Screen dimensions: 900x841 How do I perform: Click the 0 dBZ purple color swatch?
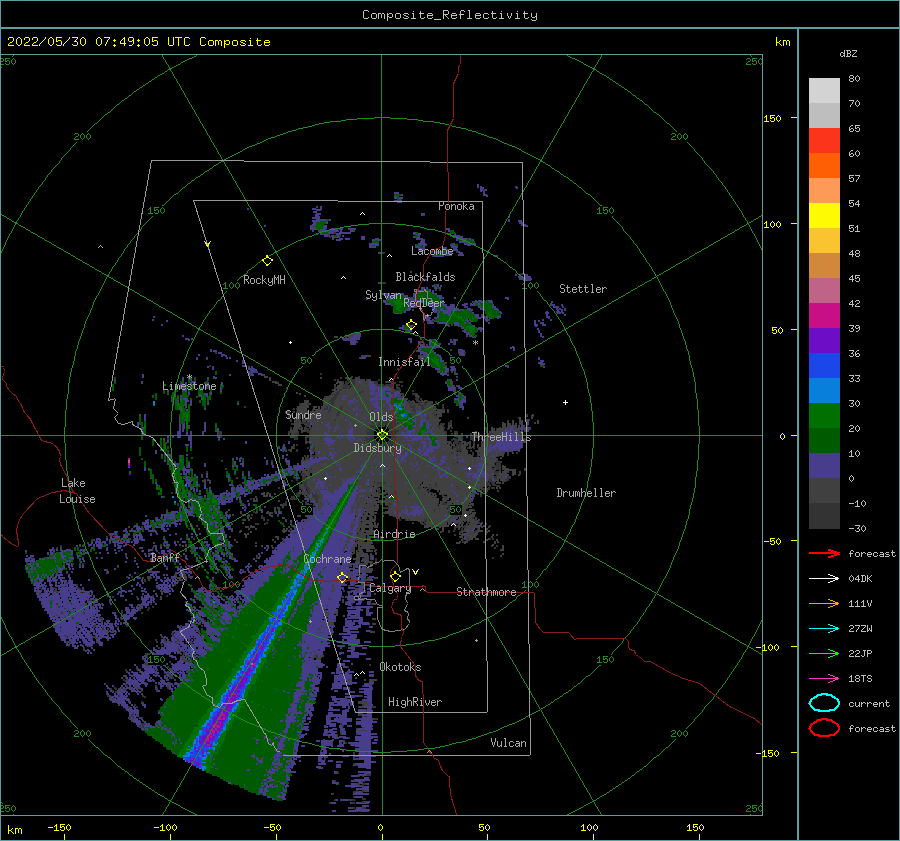(x=824, y=465)
